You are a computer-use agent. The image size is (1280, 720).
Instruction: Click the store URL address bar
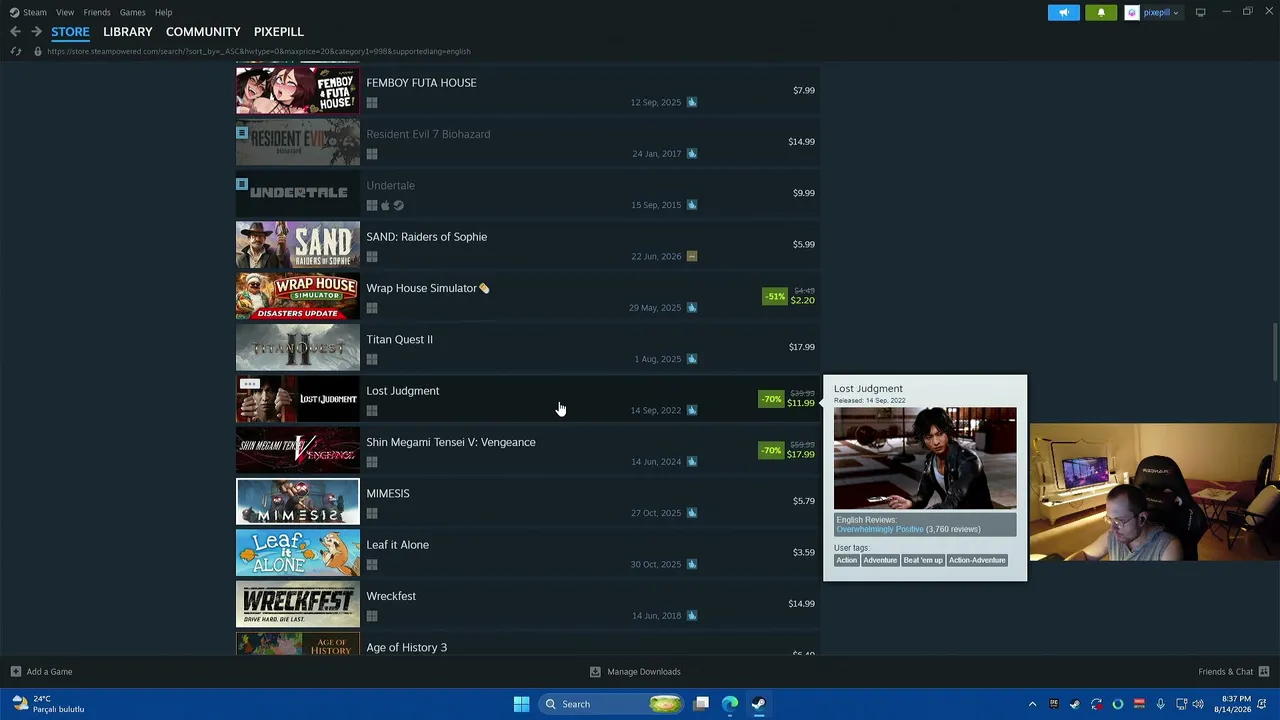click(x=258, y=51)
